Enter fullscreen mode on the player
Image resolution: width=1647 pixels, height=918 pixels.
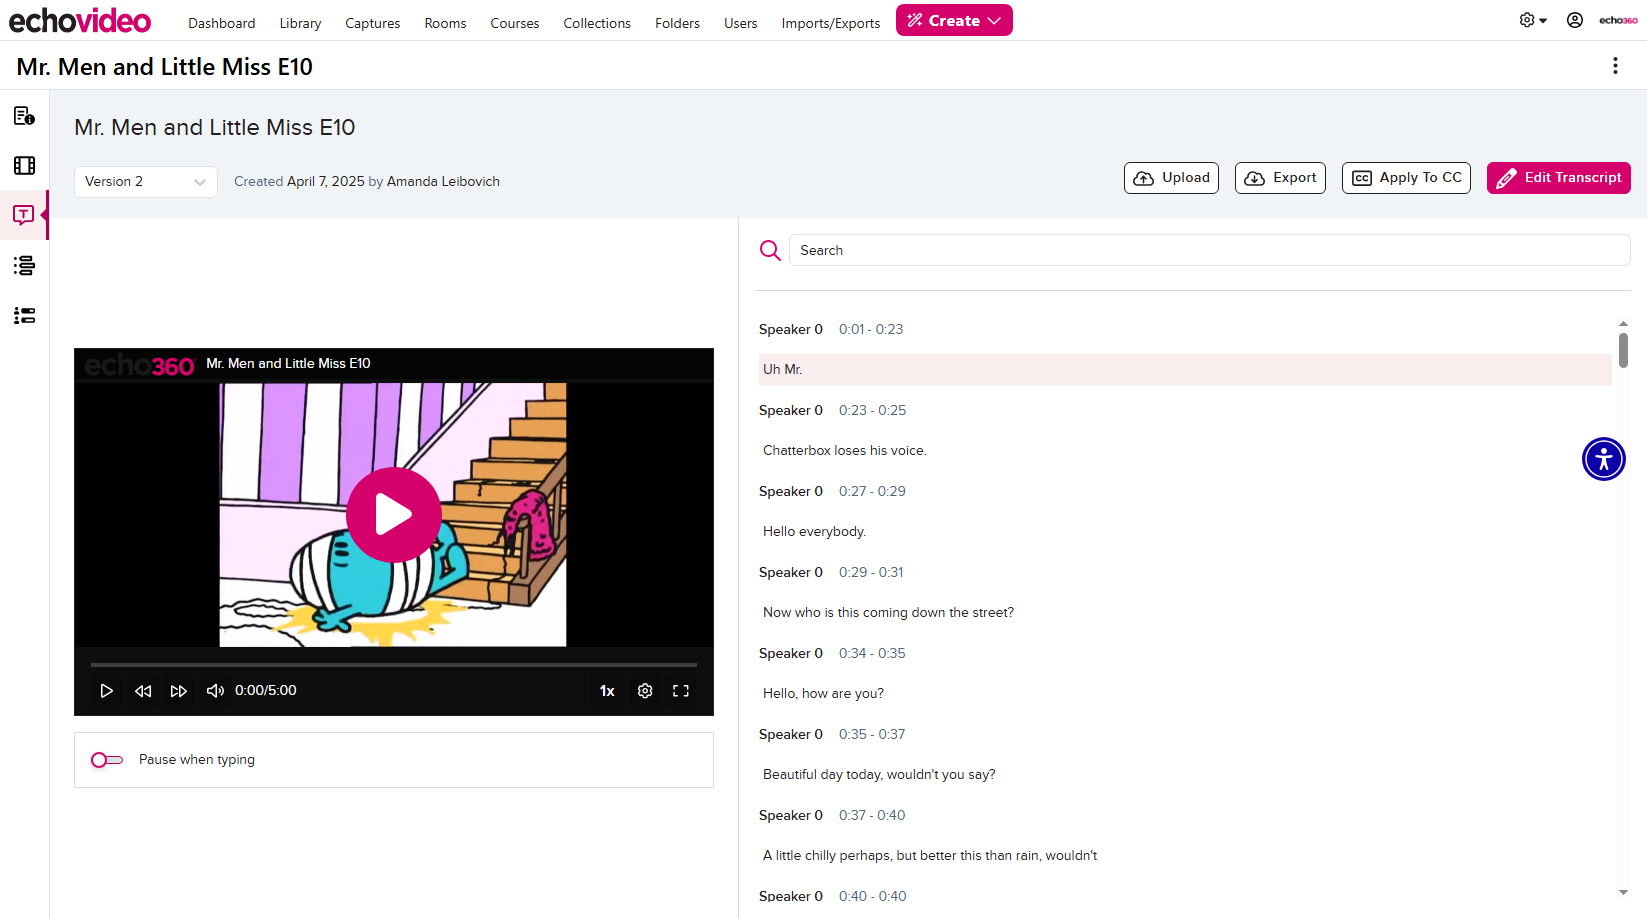681,691
